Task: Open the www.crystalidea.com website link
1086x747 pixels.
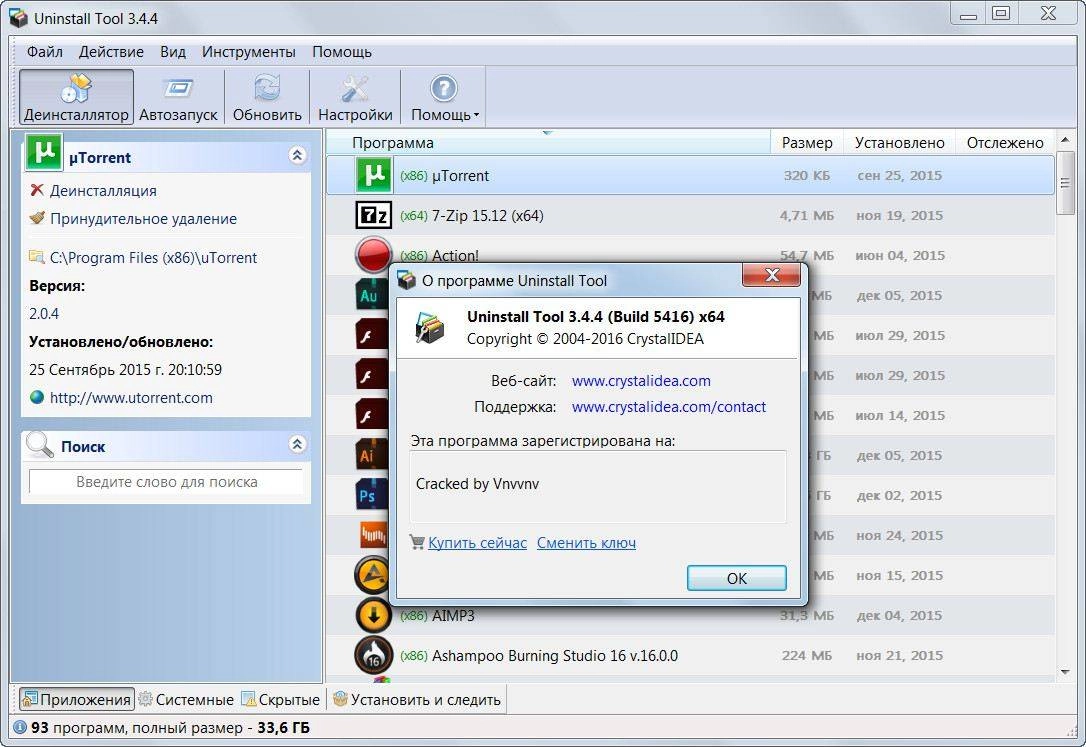Action: (x=641, y=381)
